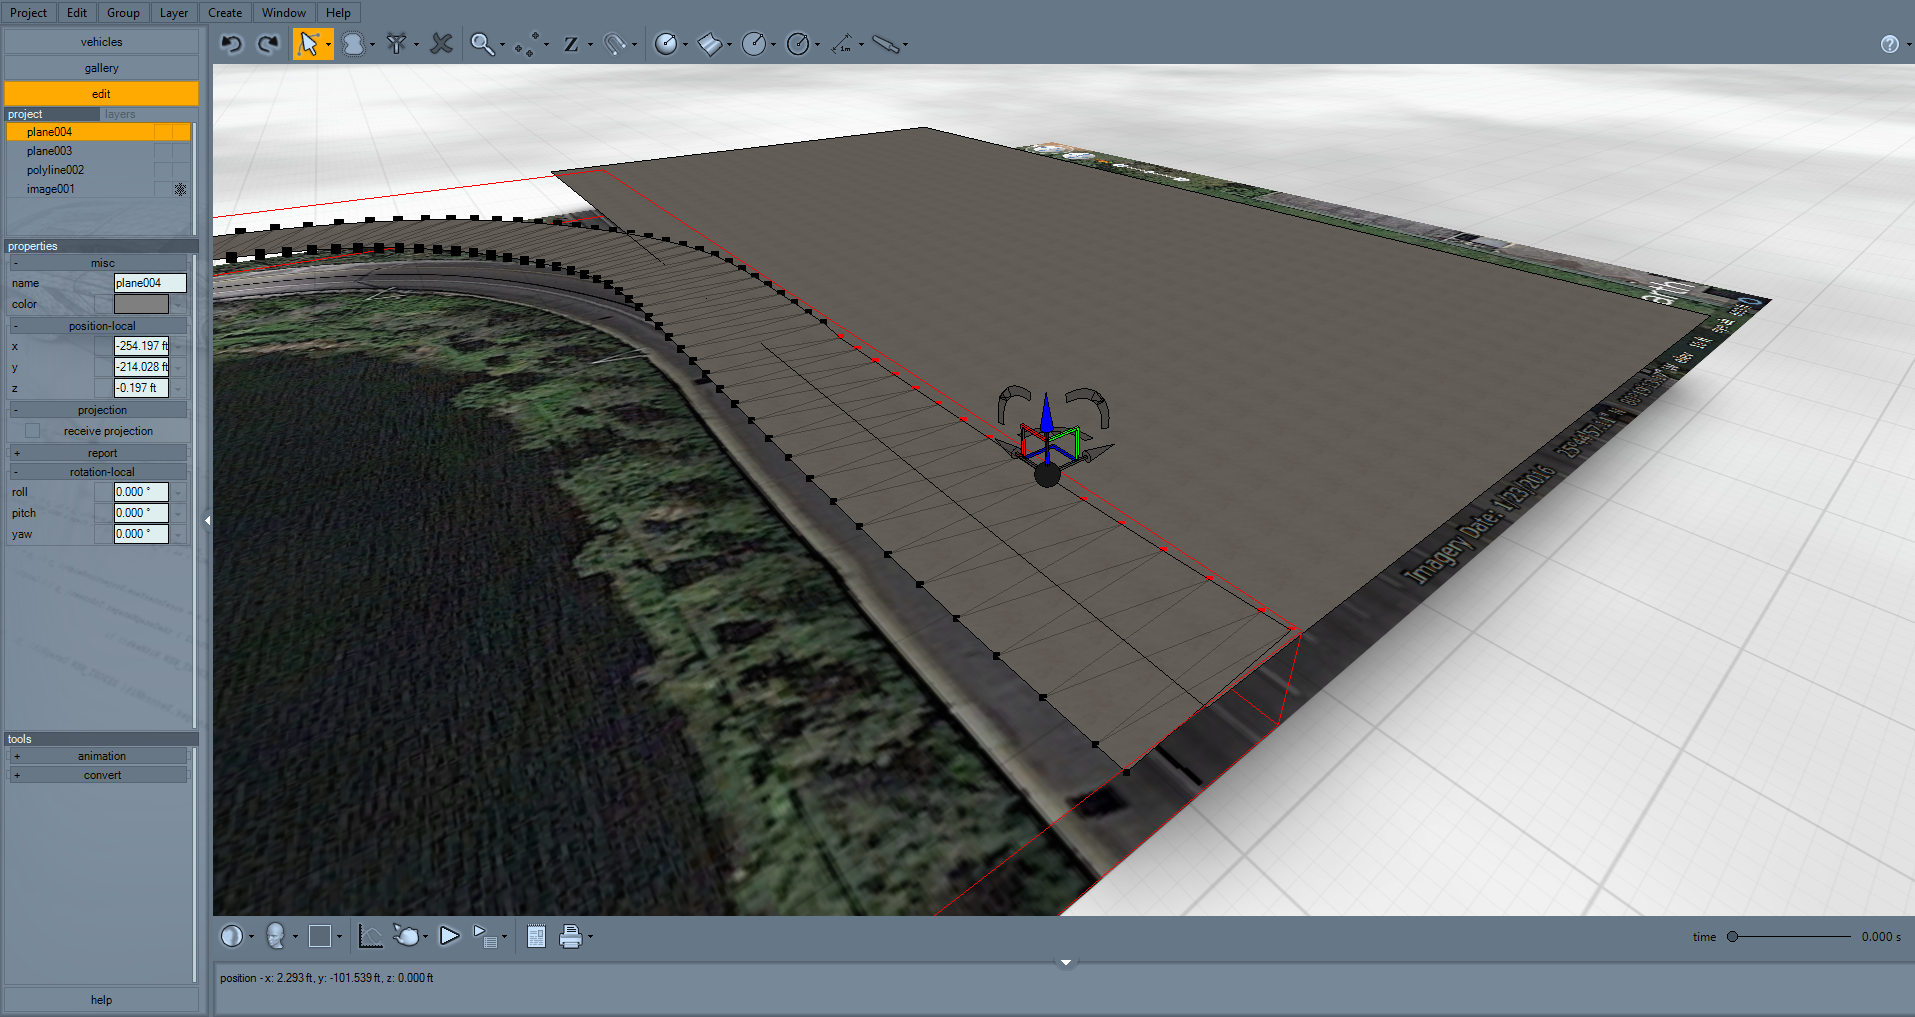Open the graph chart icon
Screen dimensions: 1915x1017
pos(370,936)
